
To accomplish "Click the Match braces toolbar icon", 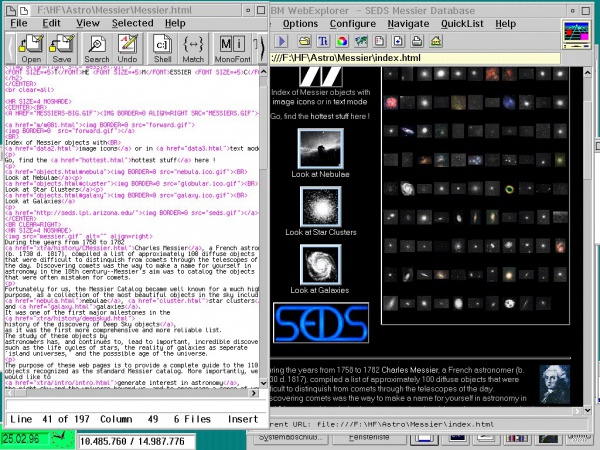I will 194,47.
